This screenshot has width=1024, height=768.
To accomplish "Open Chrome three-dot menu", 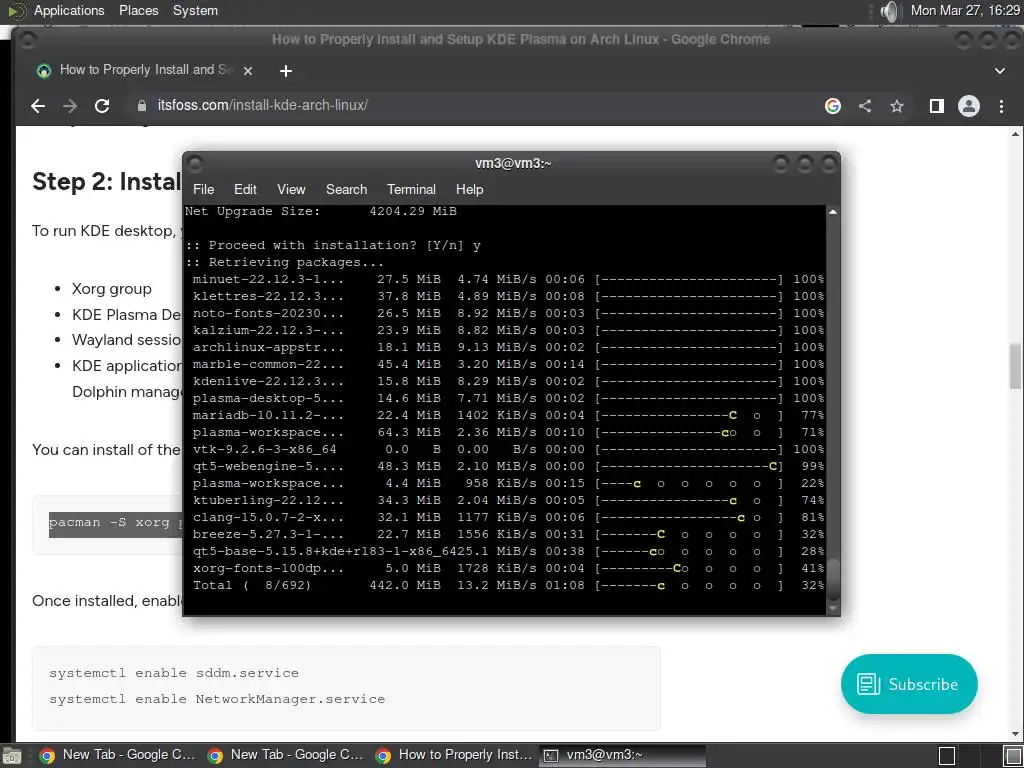I will pos(1001,106).
